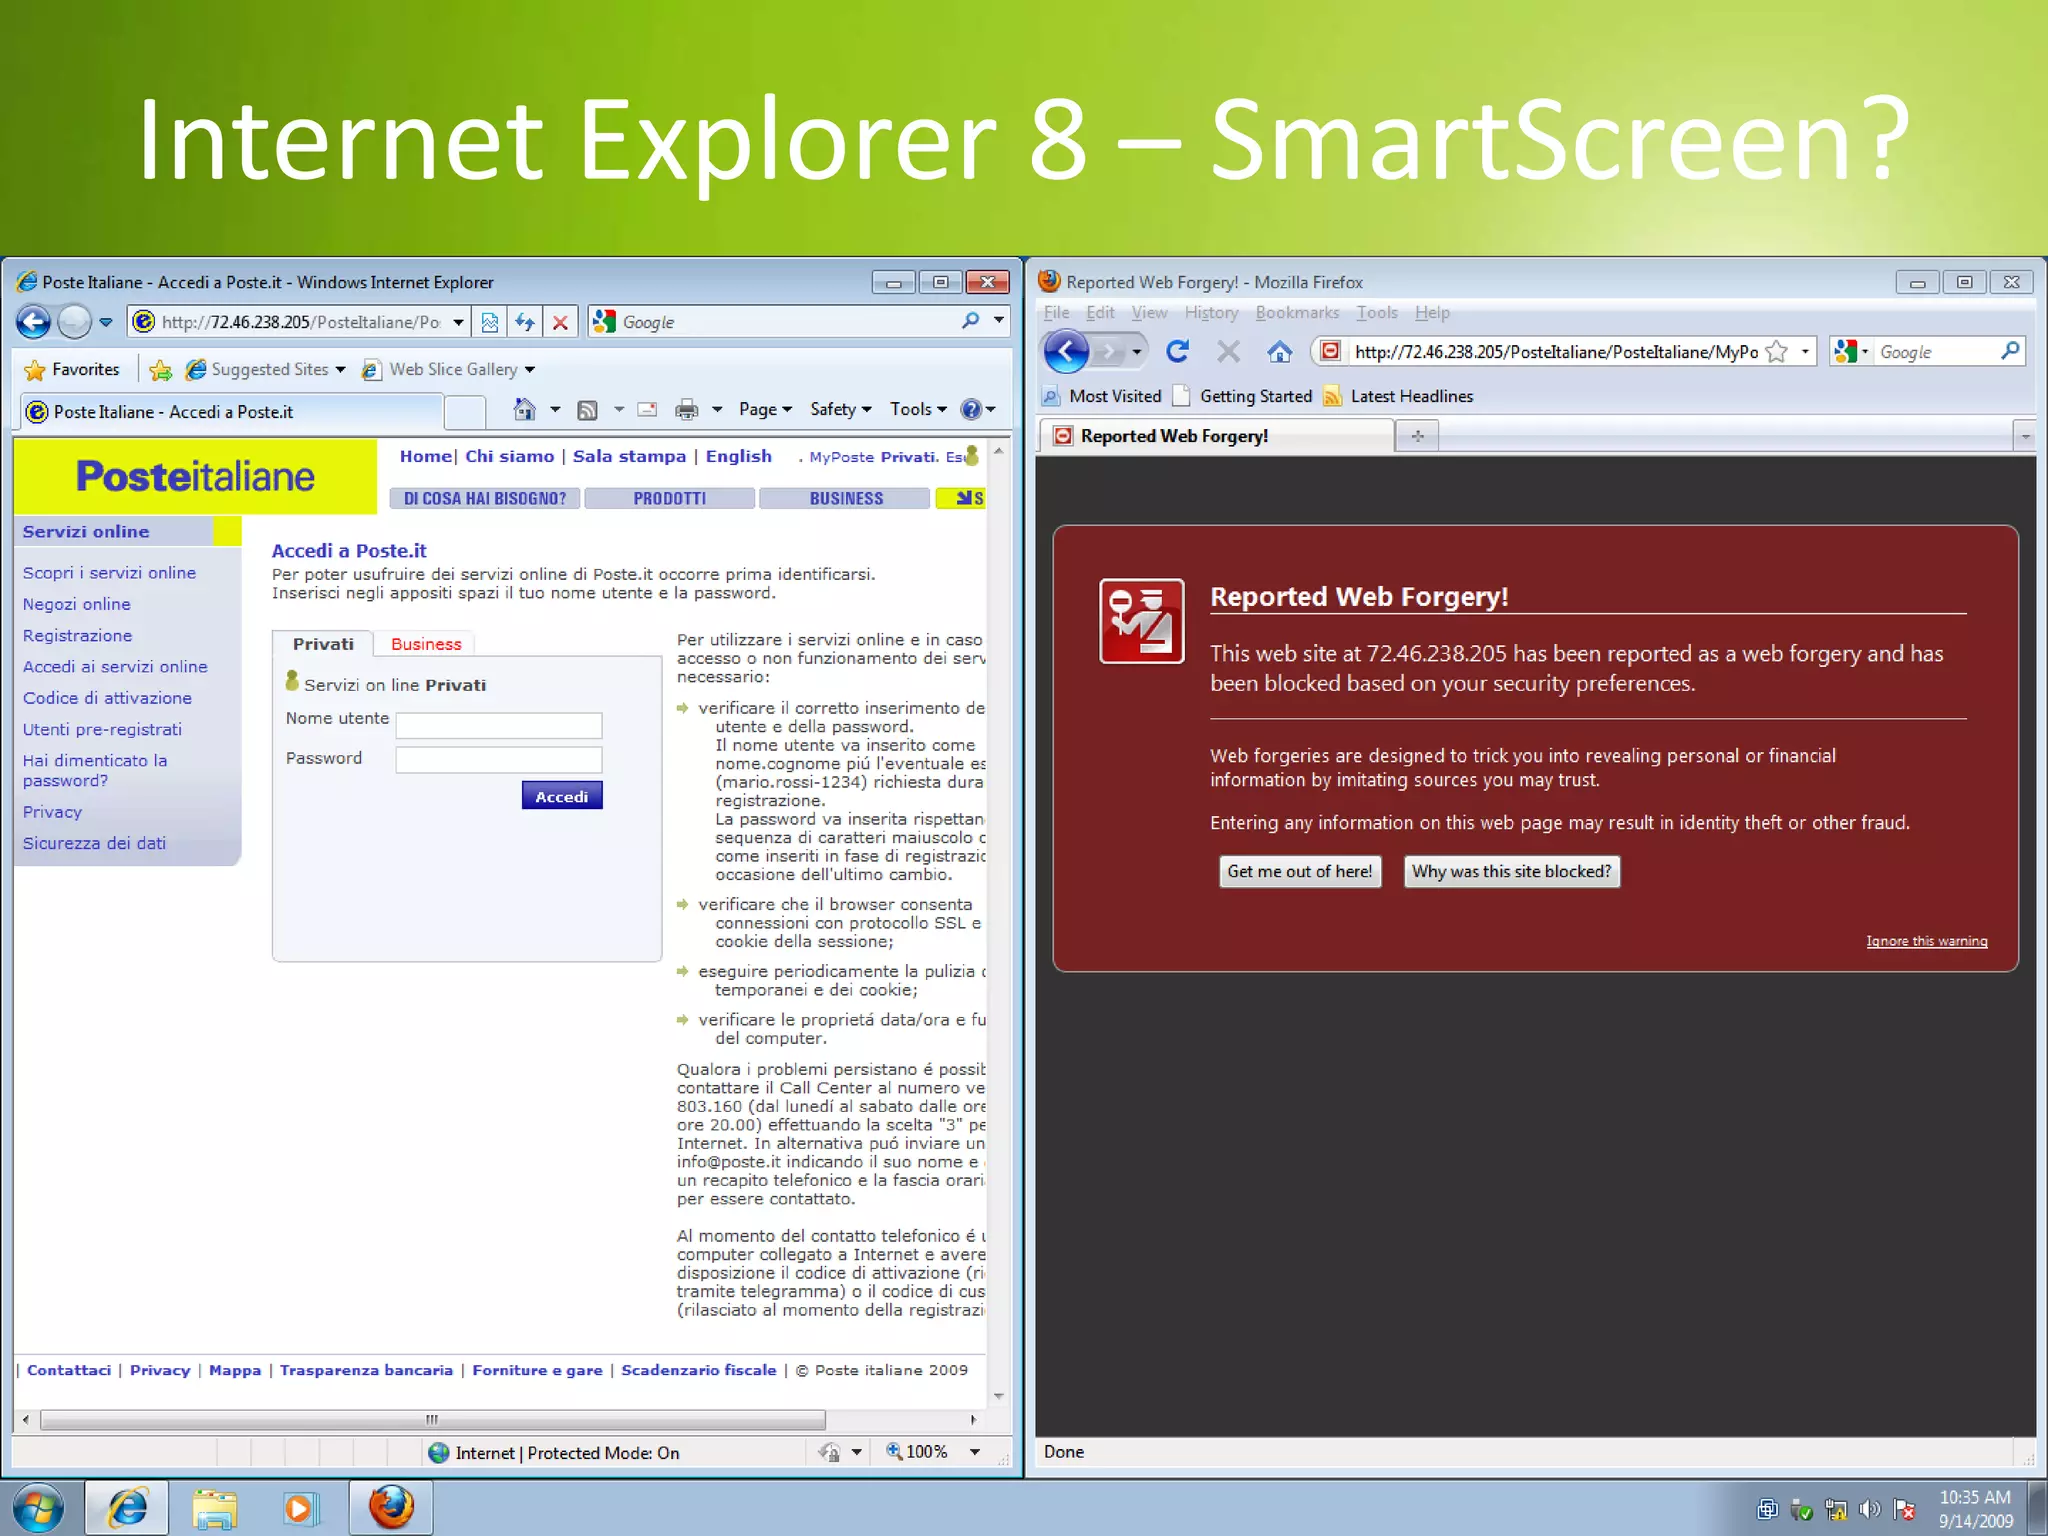The height and width of the screenshot is (1536, 2048).
Task: Click Firefox home icon
Action: (x=1279, y=351)
